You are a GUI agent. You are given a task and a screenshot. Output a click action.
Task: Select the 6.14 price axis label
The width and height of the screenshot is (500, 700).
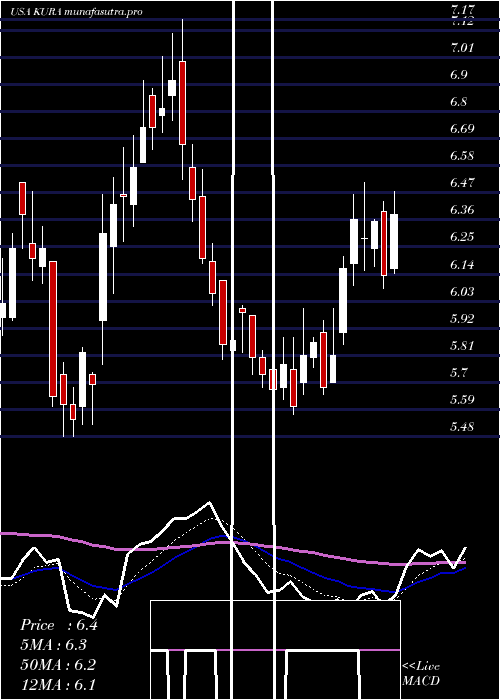click(x=462, y=264)
